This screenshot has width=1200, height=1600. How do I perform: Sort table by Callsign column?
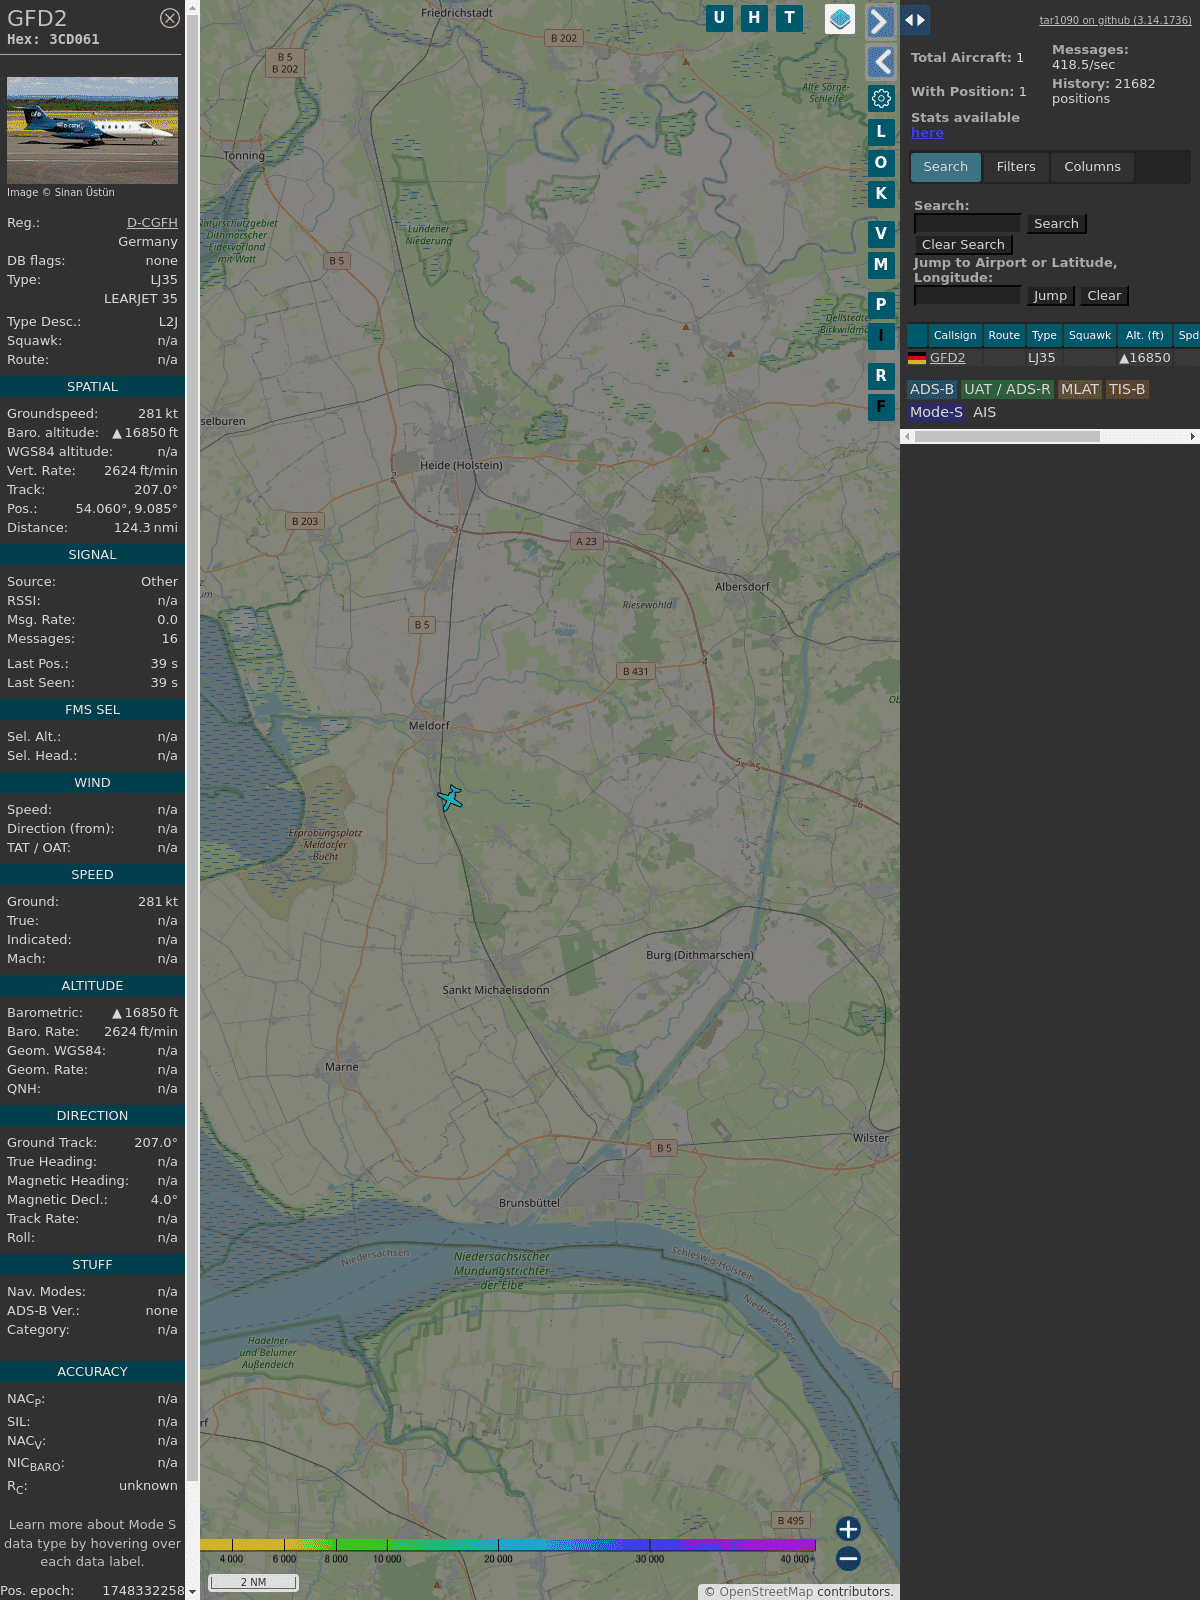[955, 335]
